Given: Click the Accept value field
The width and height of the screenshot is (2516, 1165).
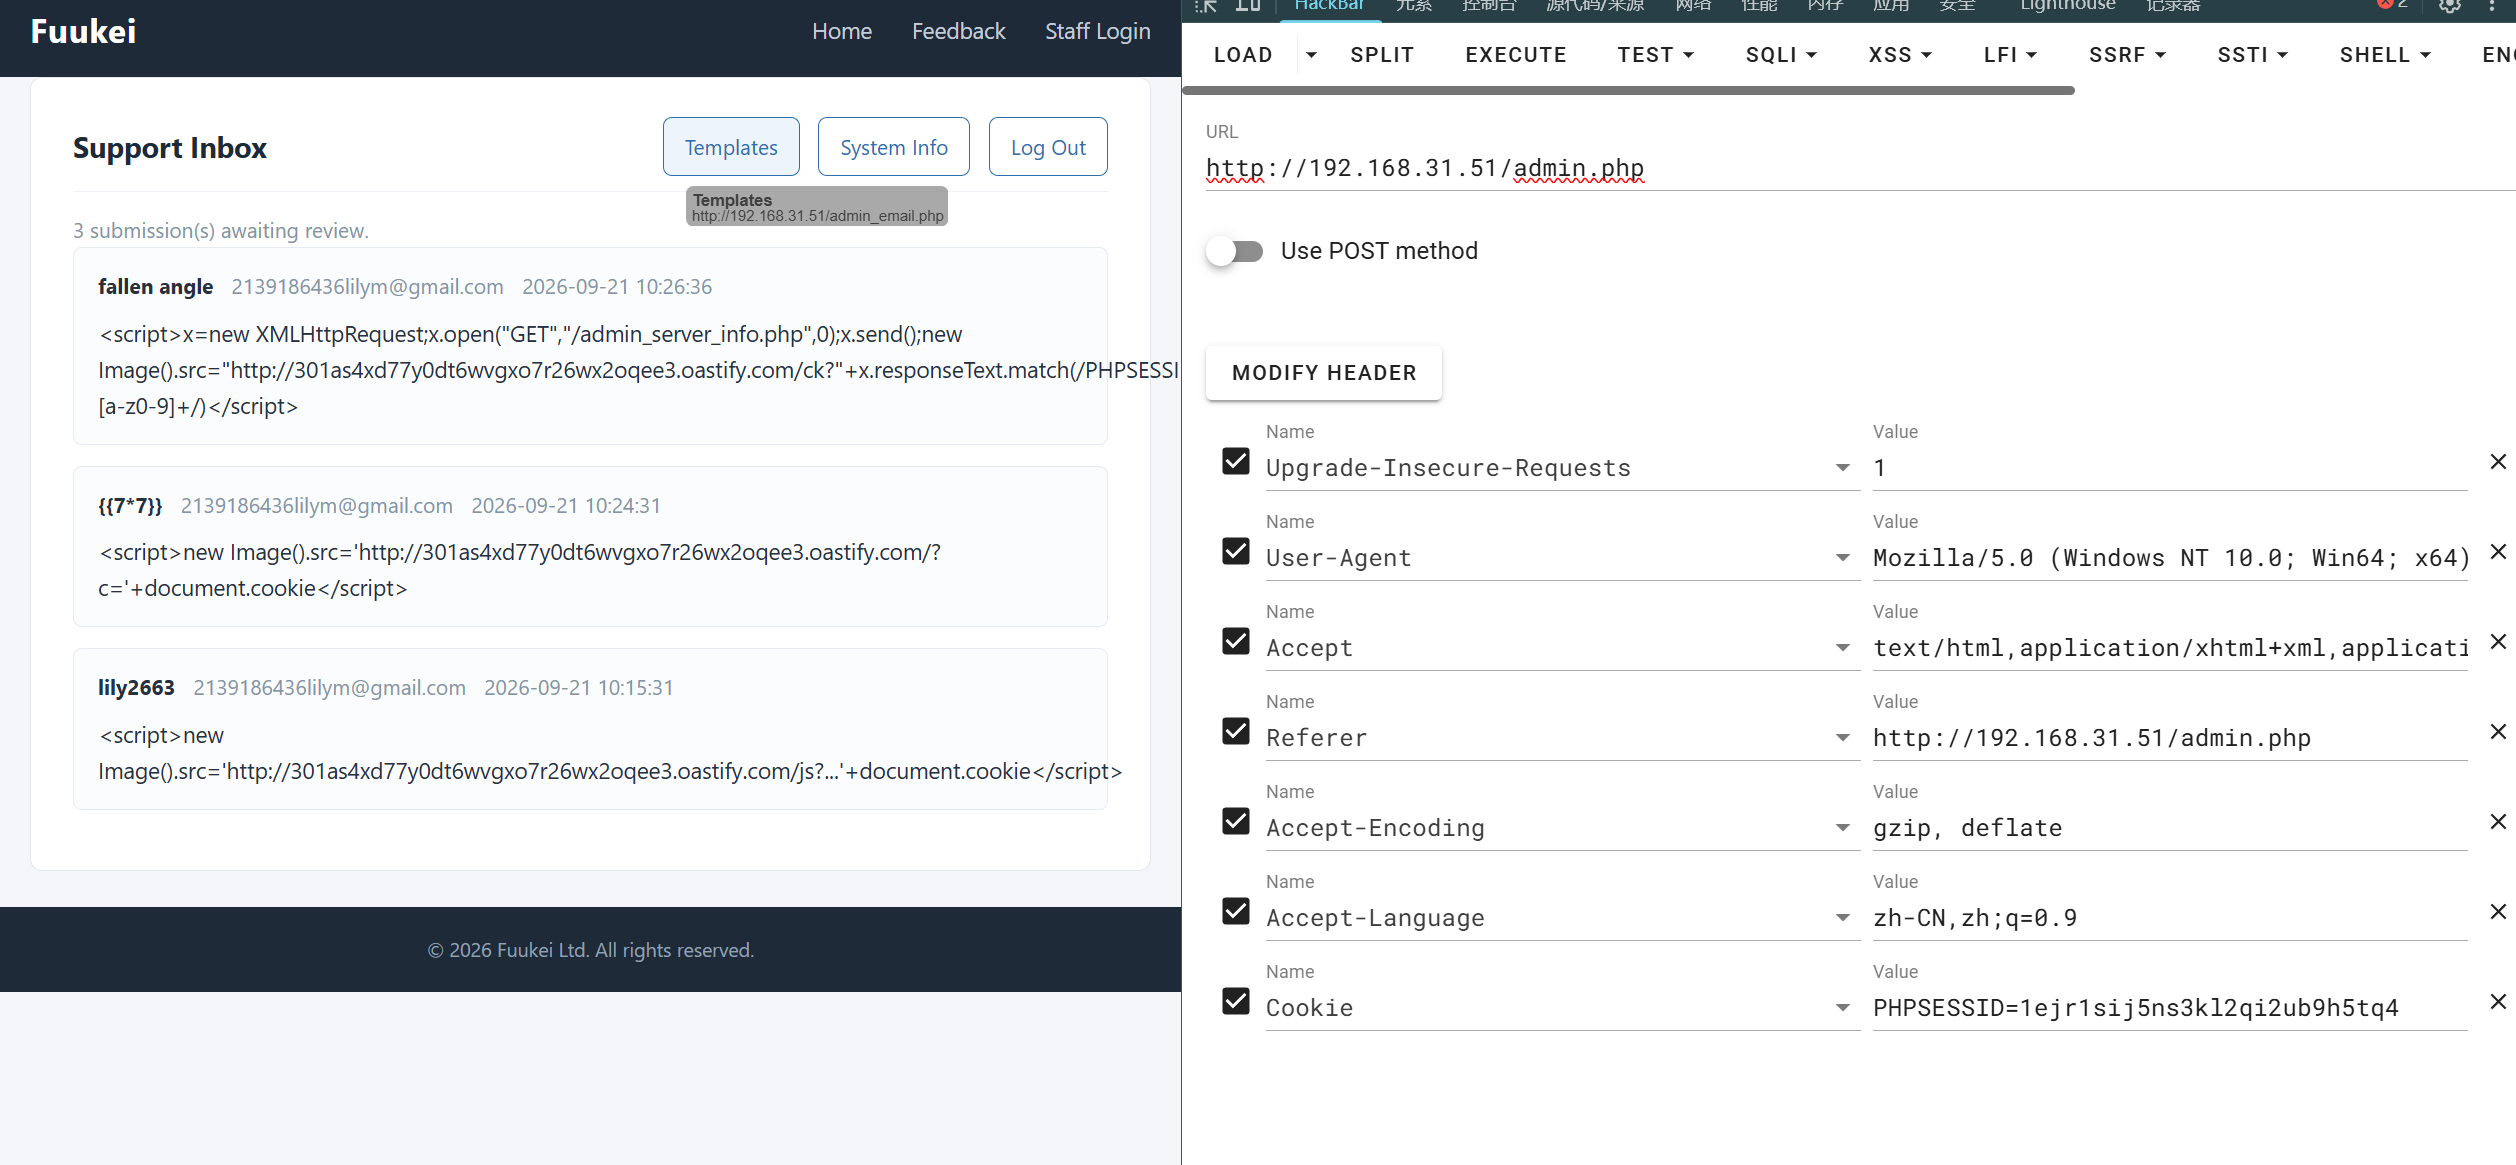Looking at the screenshot, I should click(2170, 648).
